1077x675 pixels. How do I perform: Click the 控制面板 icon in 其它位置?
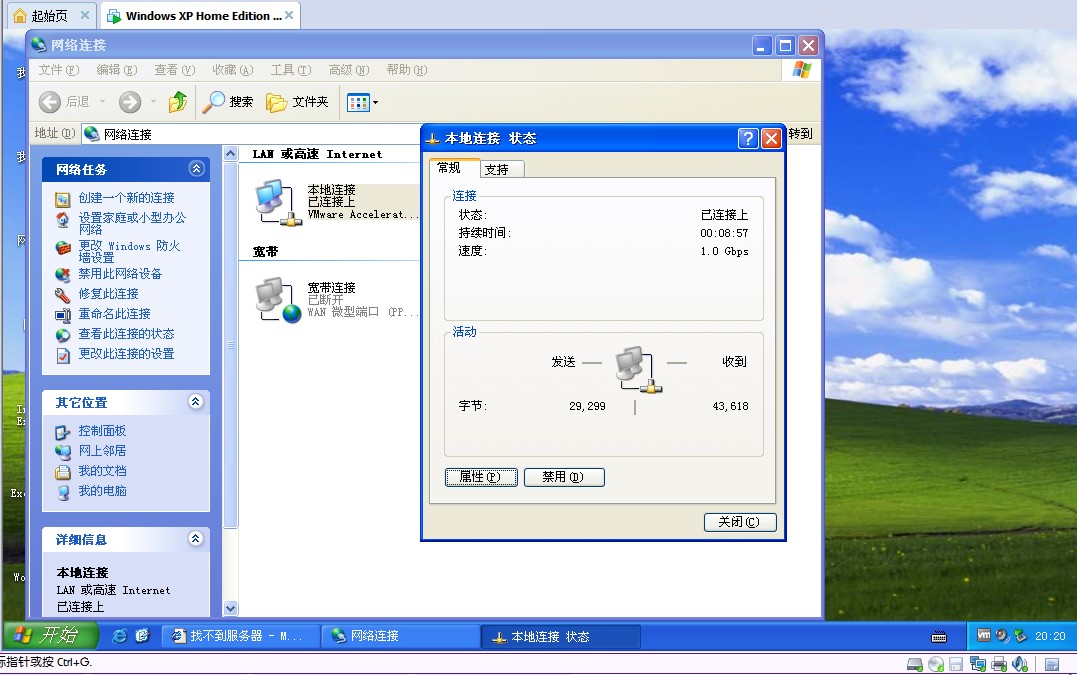pyautogui.click(x=63, y=432)
